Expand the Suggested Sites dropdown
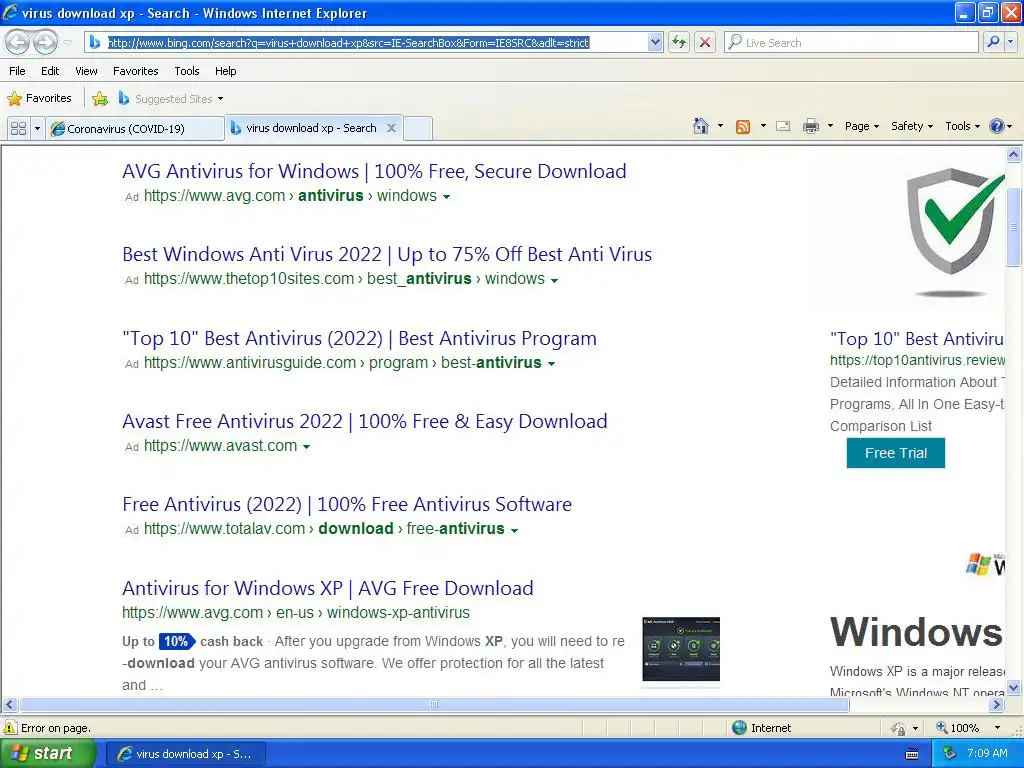 pyautogui.click(x=220, y=99)
